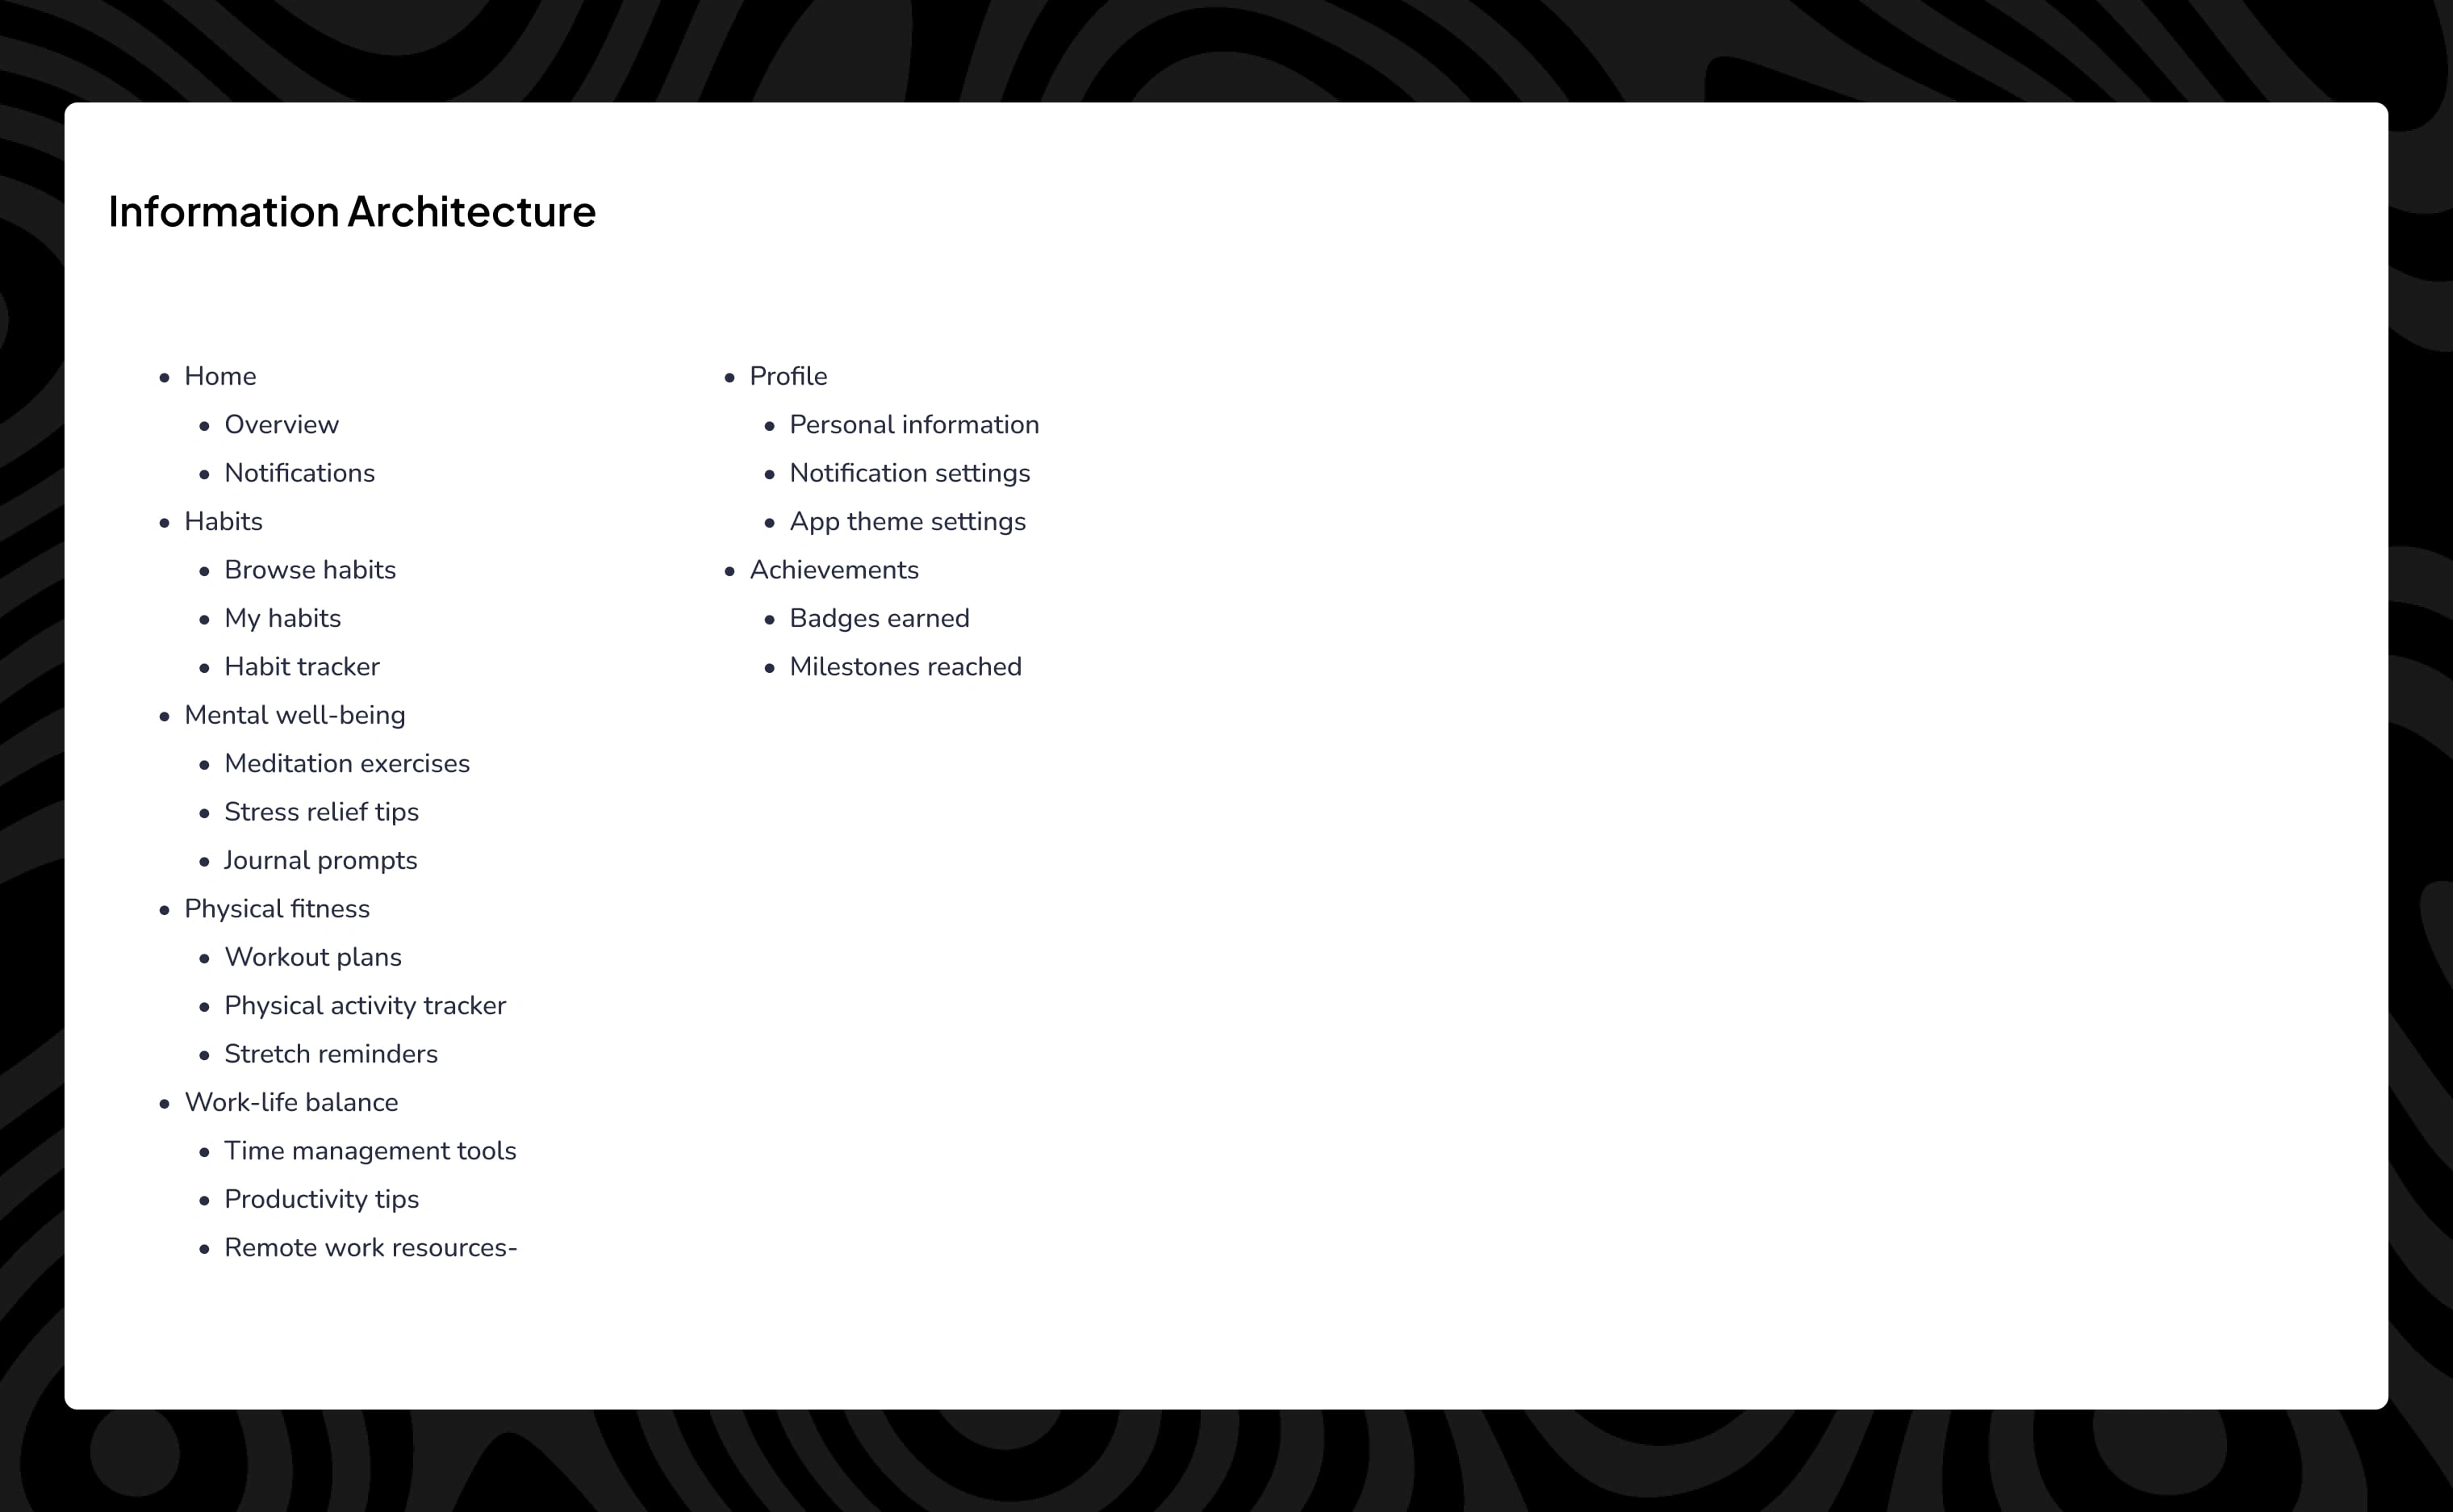Select the Personal information menu entry
The width and height of the screenshot is (2453, 1512).
click(913, 424)
